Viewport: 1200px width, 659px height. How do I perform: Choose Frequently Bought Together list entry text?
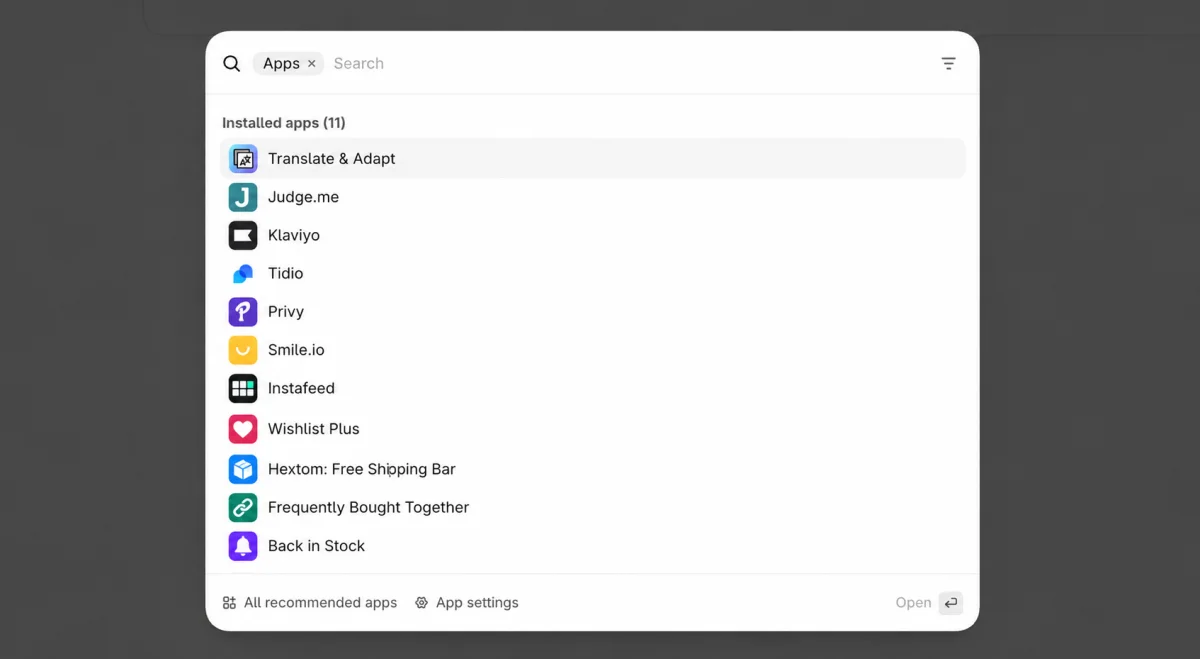(368, 507)
